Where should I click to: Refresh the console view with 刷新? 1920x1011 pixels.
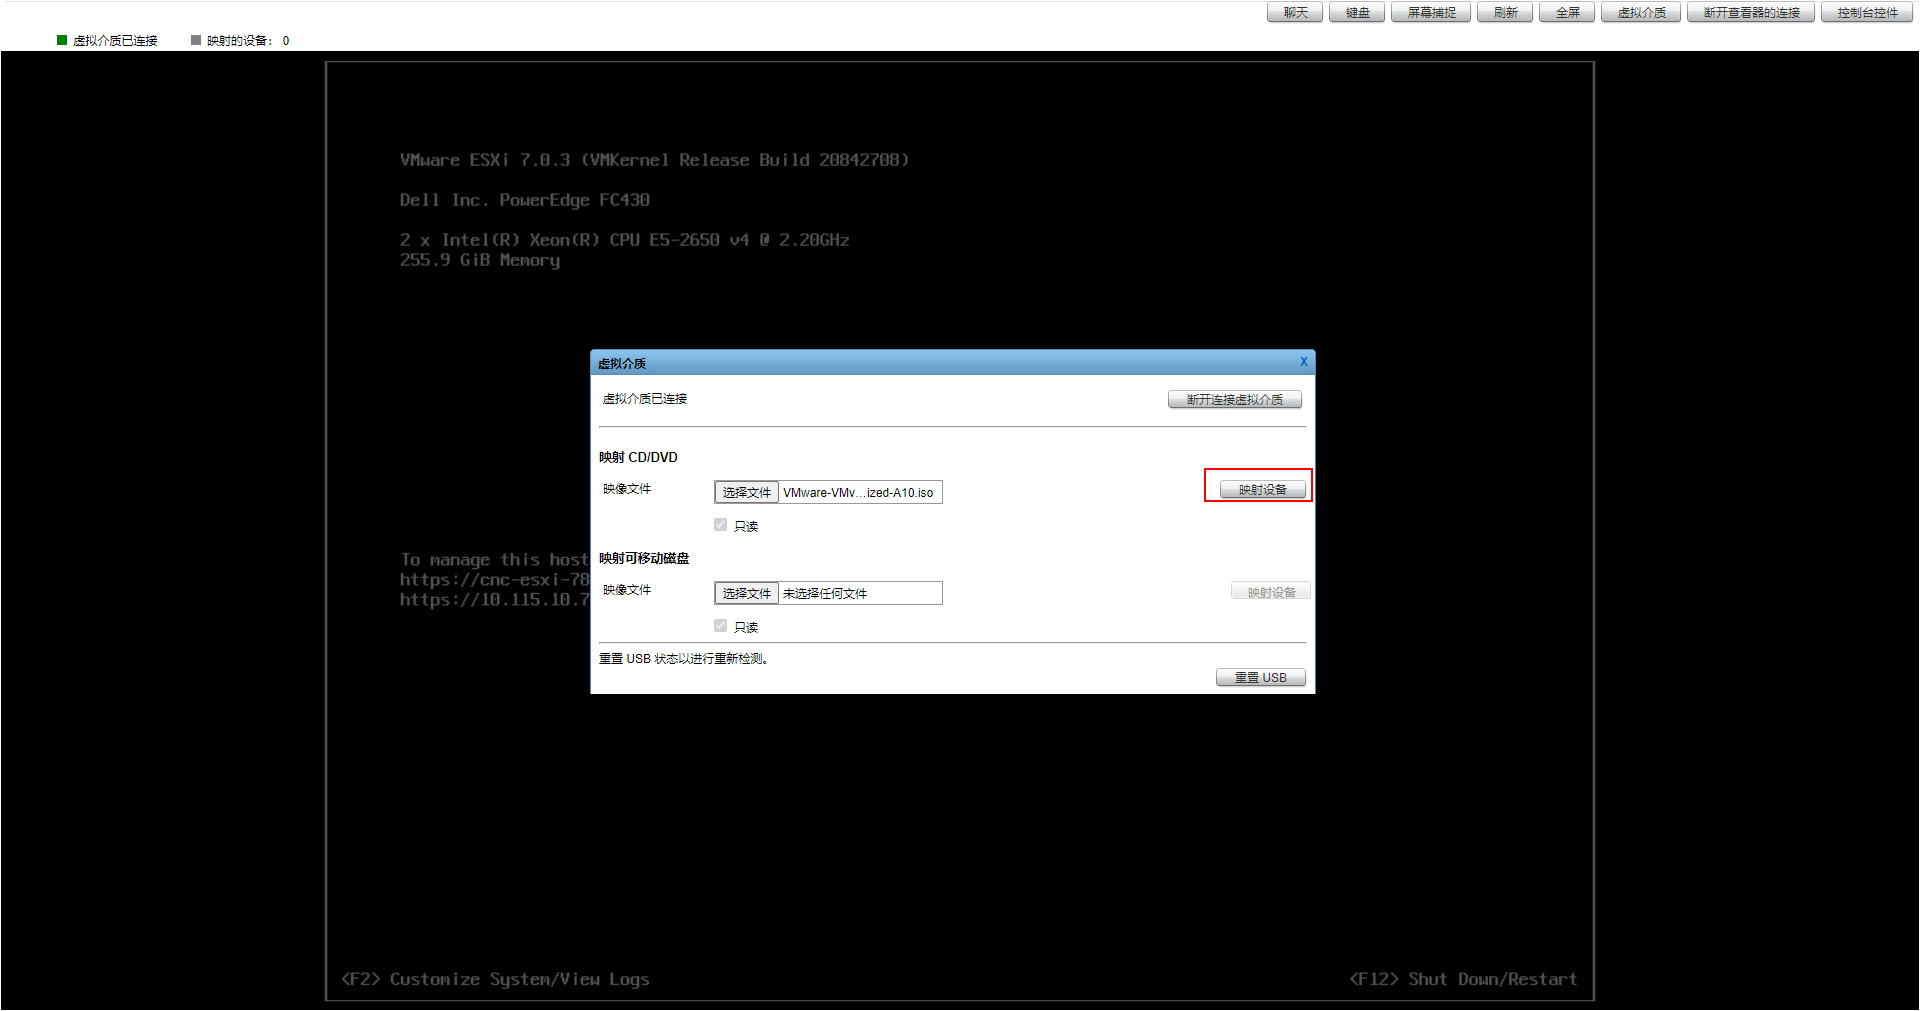[1504, 12]
